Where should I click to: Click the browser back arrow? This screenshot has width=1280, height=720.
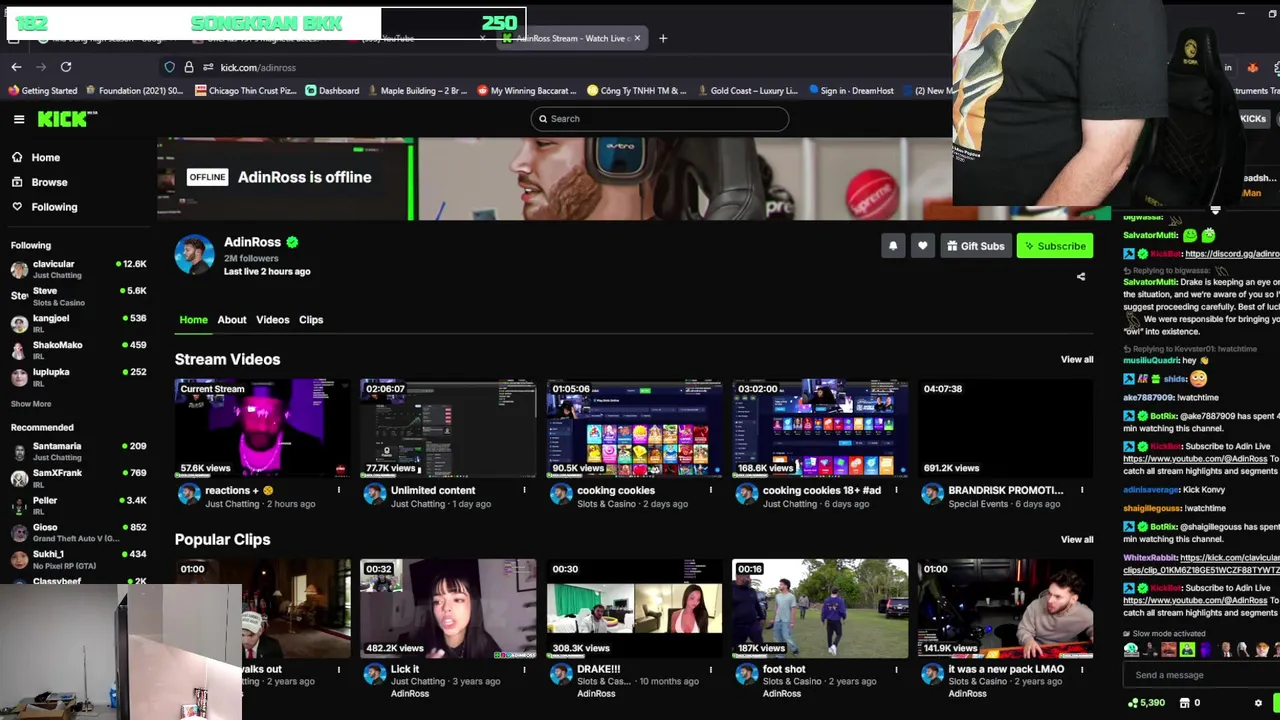coord(16,67)
